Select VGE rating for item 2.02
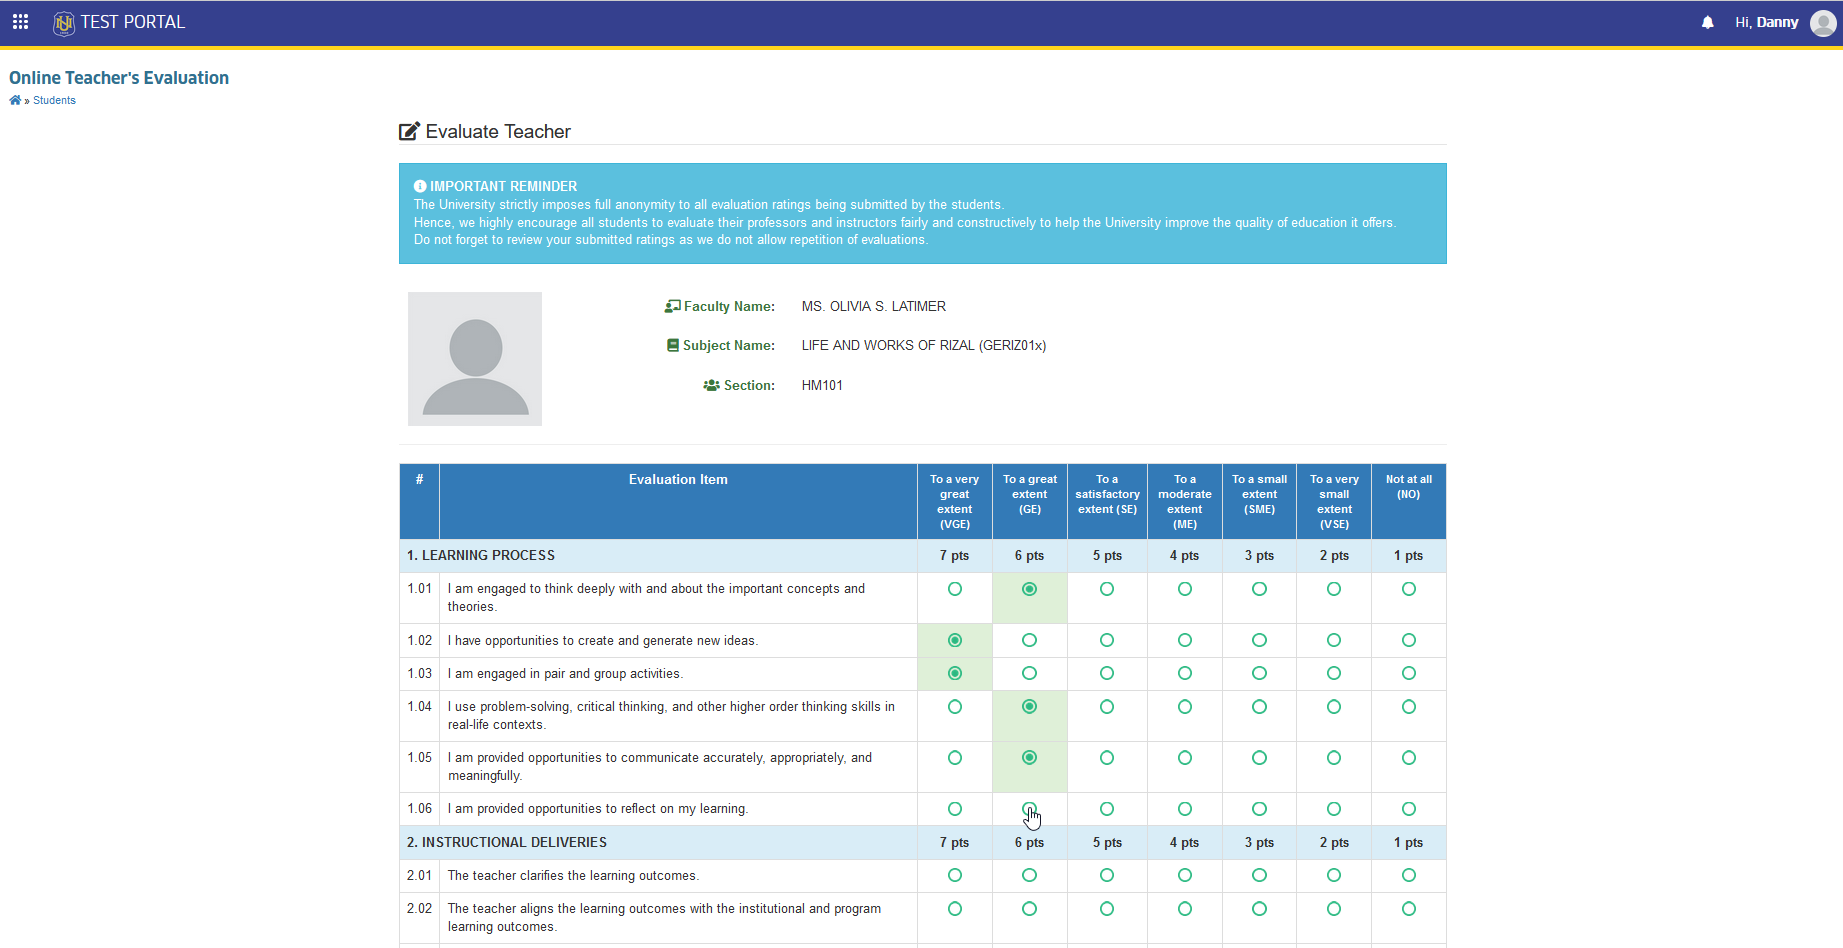 [955, 909]
